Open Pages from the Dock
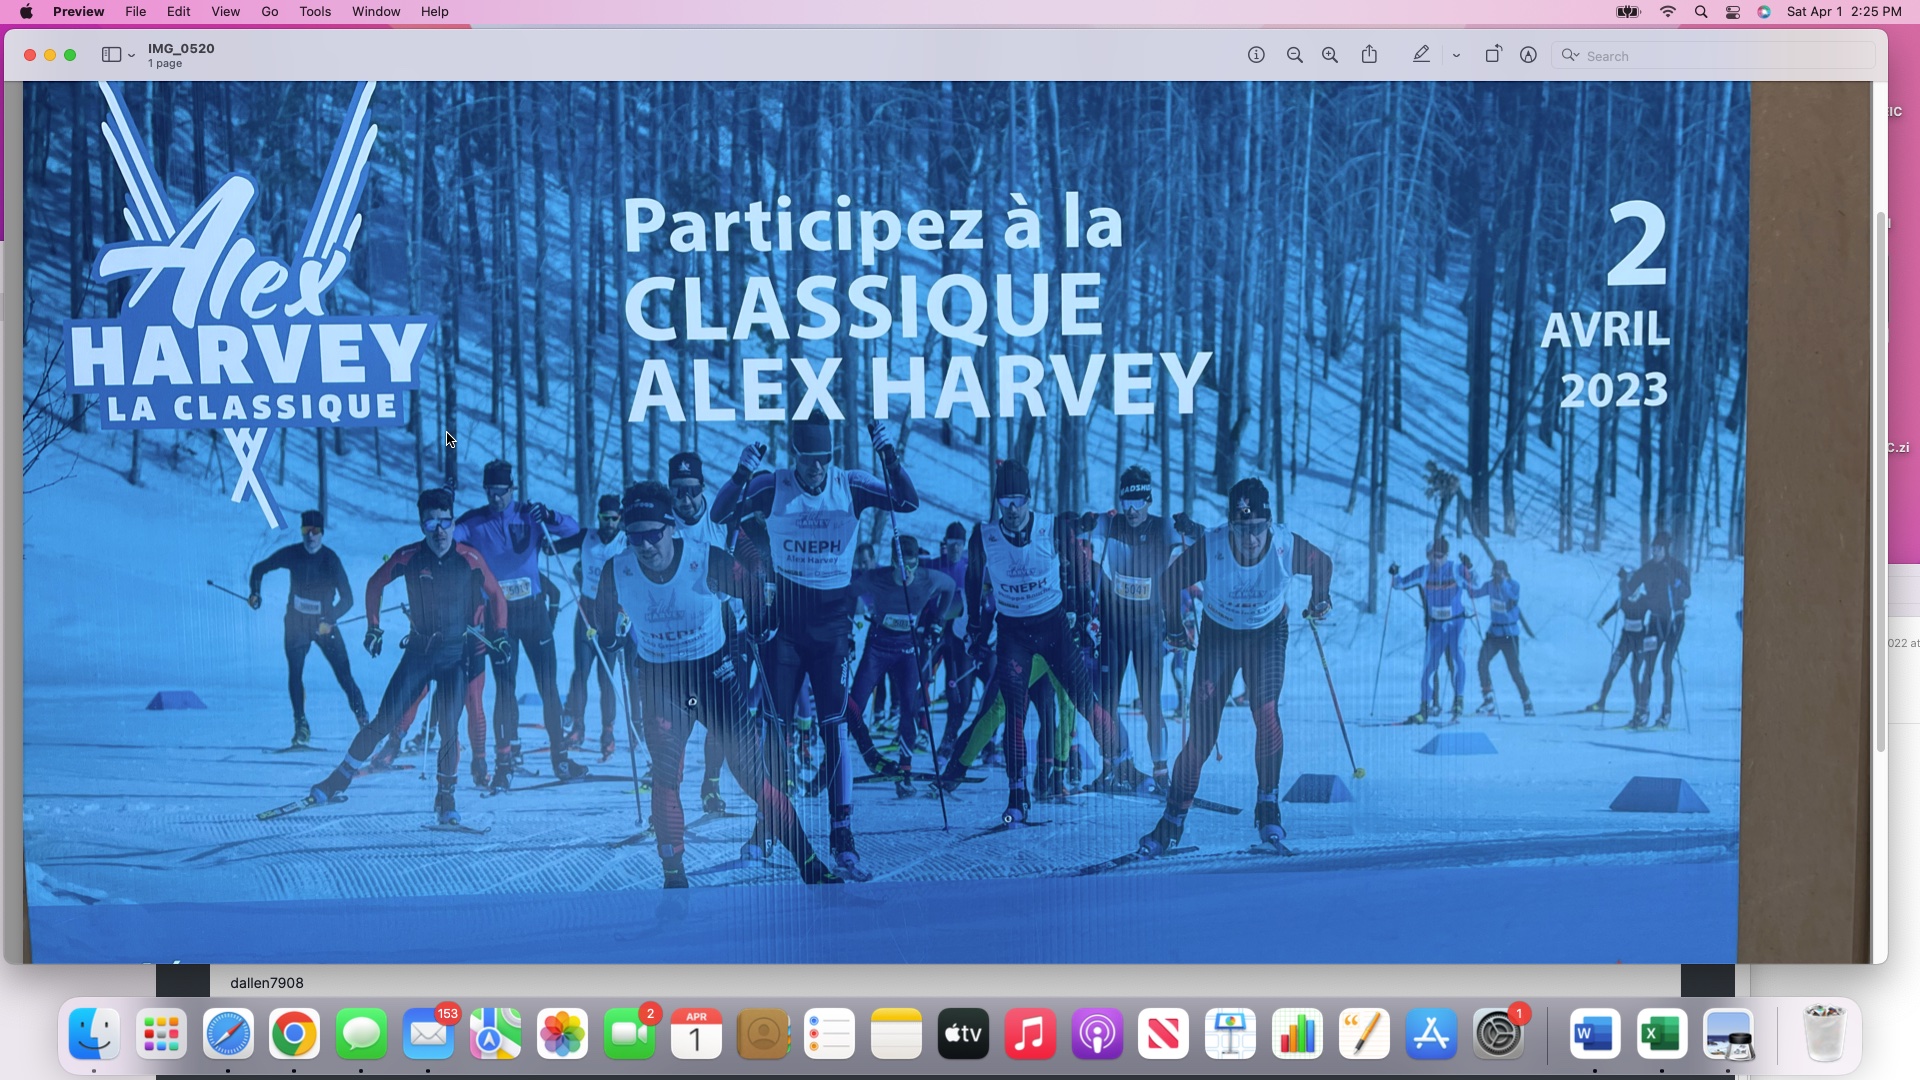 coord(1364,1034)
